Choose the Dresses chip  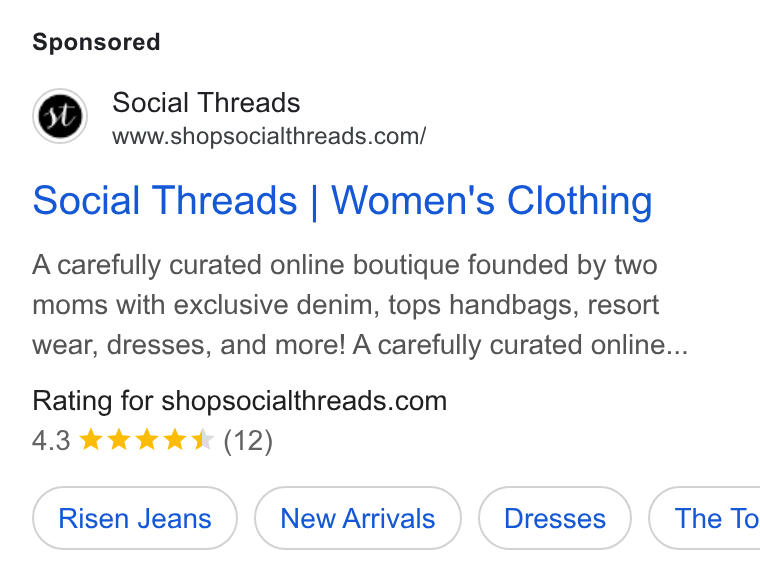[555, 518]
